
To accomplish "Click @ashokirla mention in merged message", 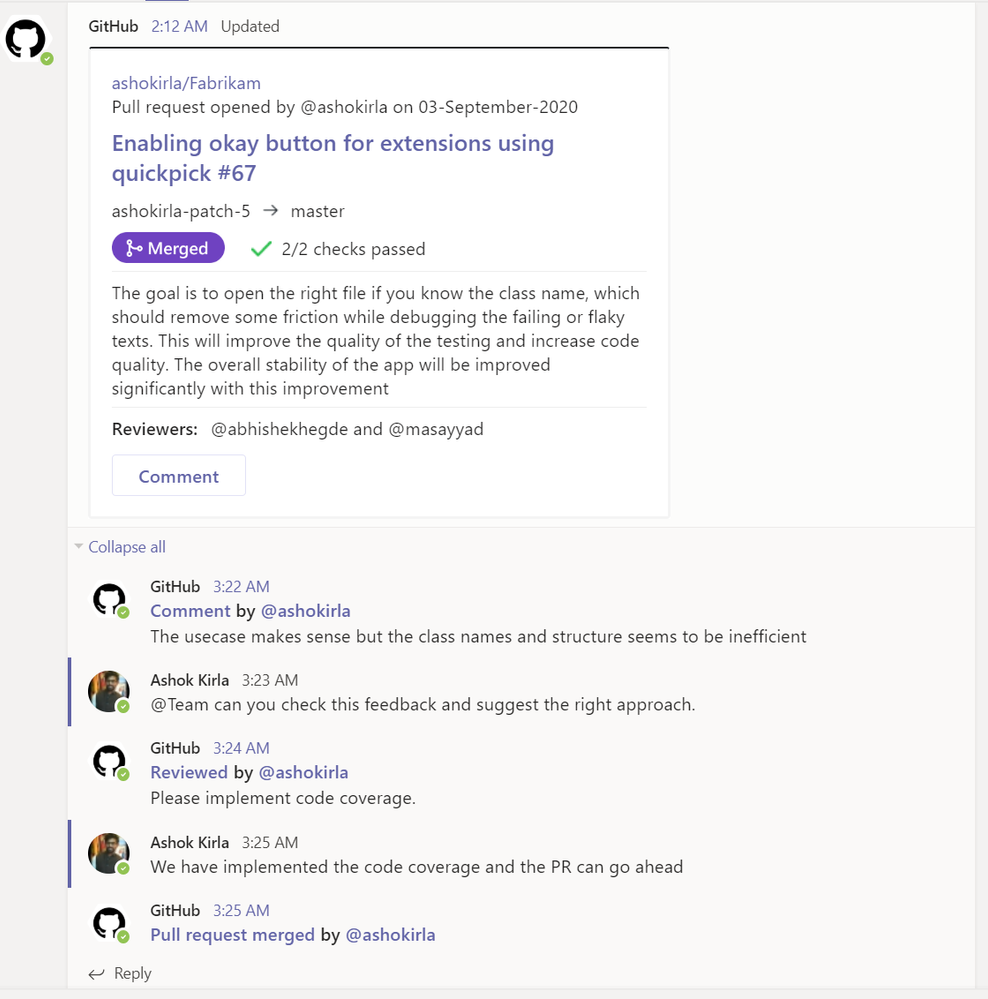I will pos(390,935).
